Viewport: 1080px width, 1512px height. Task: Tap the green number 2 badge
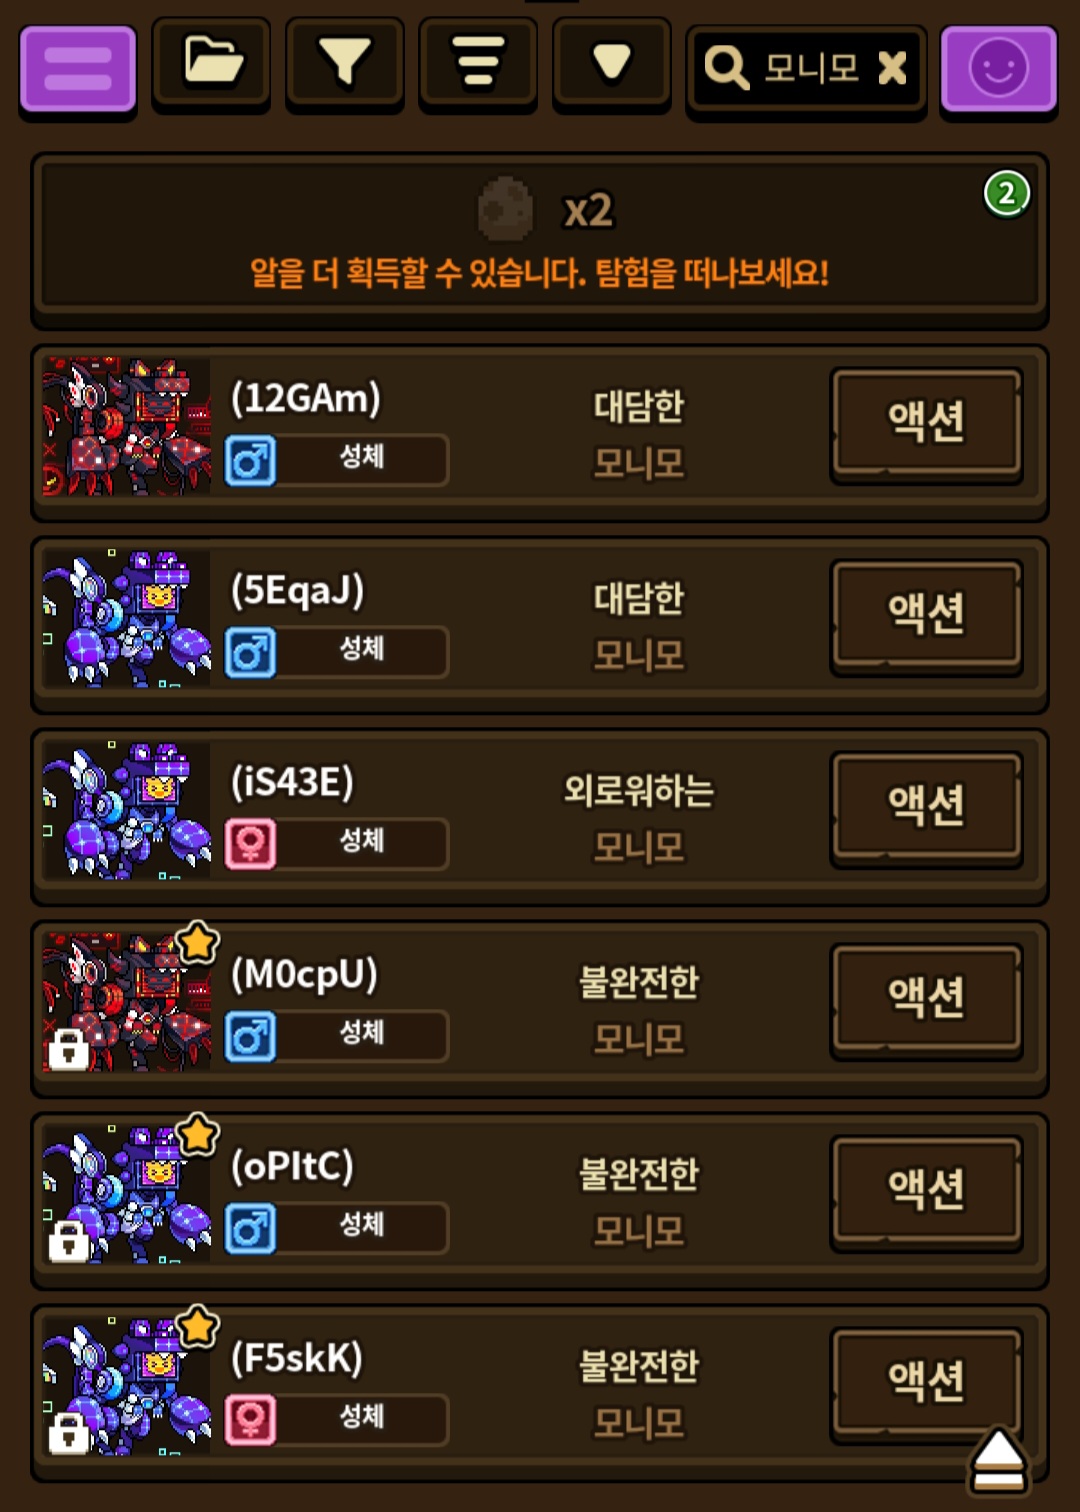tap(1007, 194)
